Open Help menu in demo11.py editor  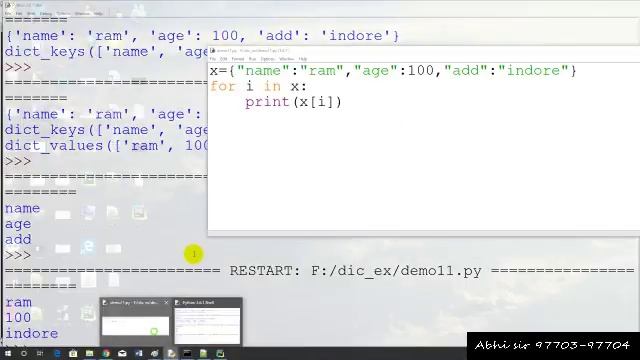[x=302, y=59]
